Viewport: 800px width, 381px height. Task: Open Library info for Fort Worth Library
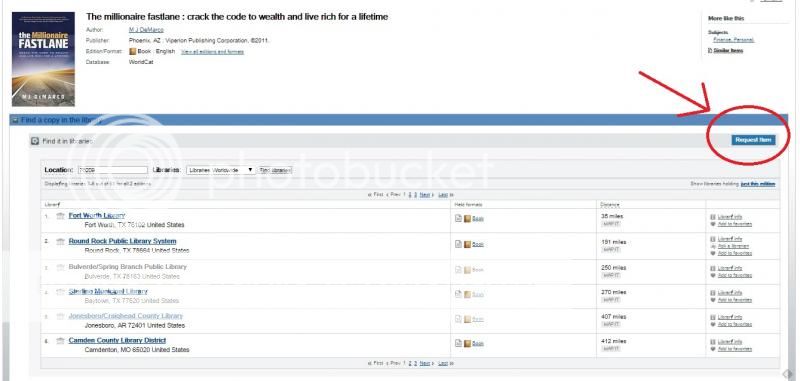(x=730, y=217)
